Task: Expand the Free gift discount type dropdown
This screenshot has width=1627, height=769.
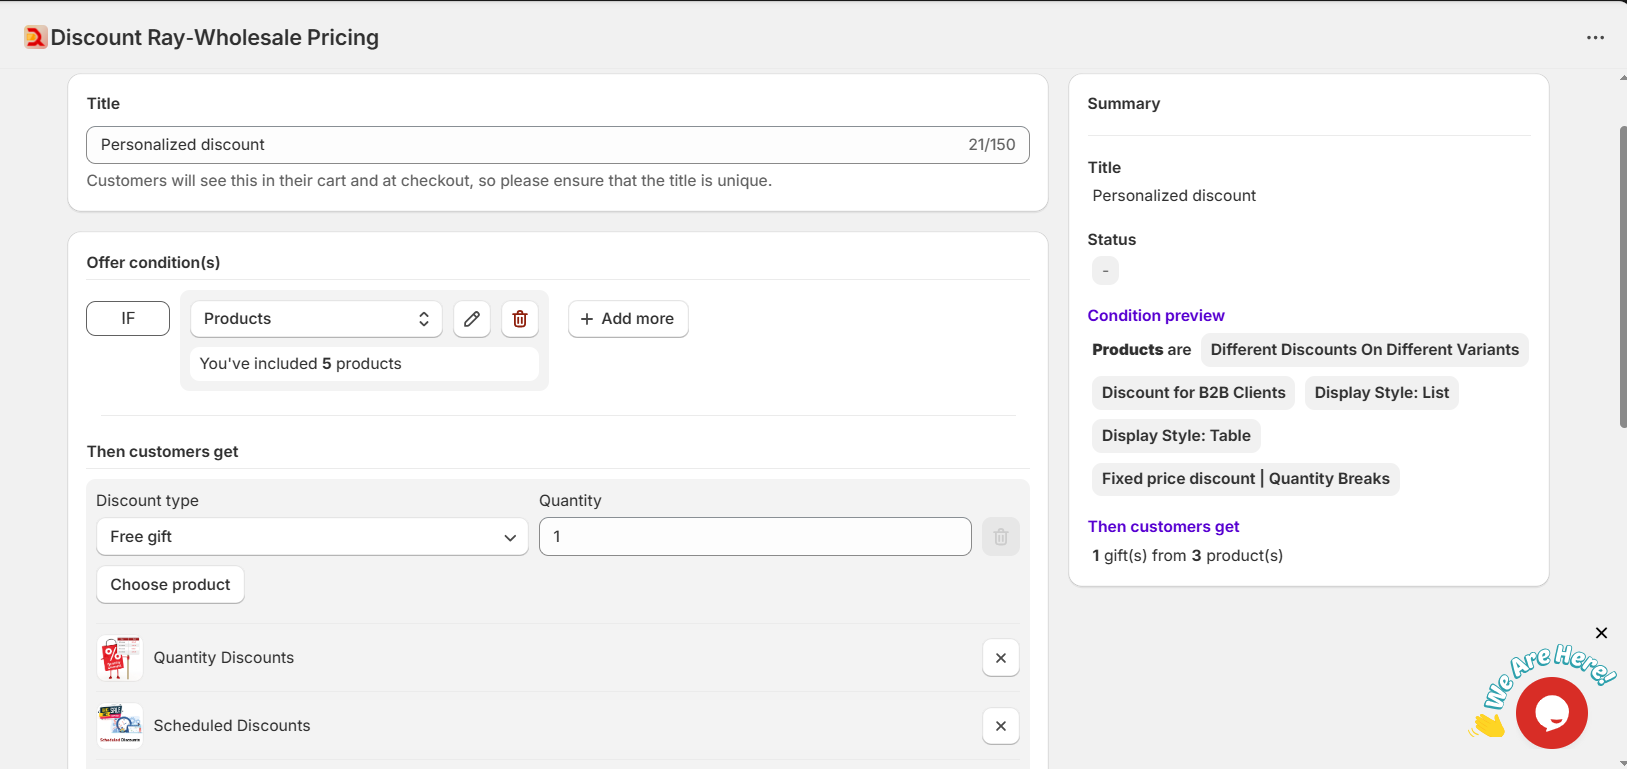Action: tap(312, 537)
